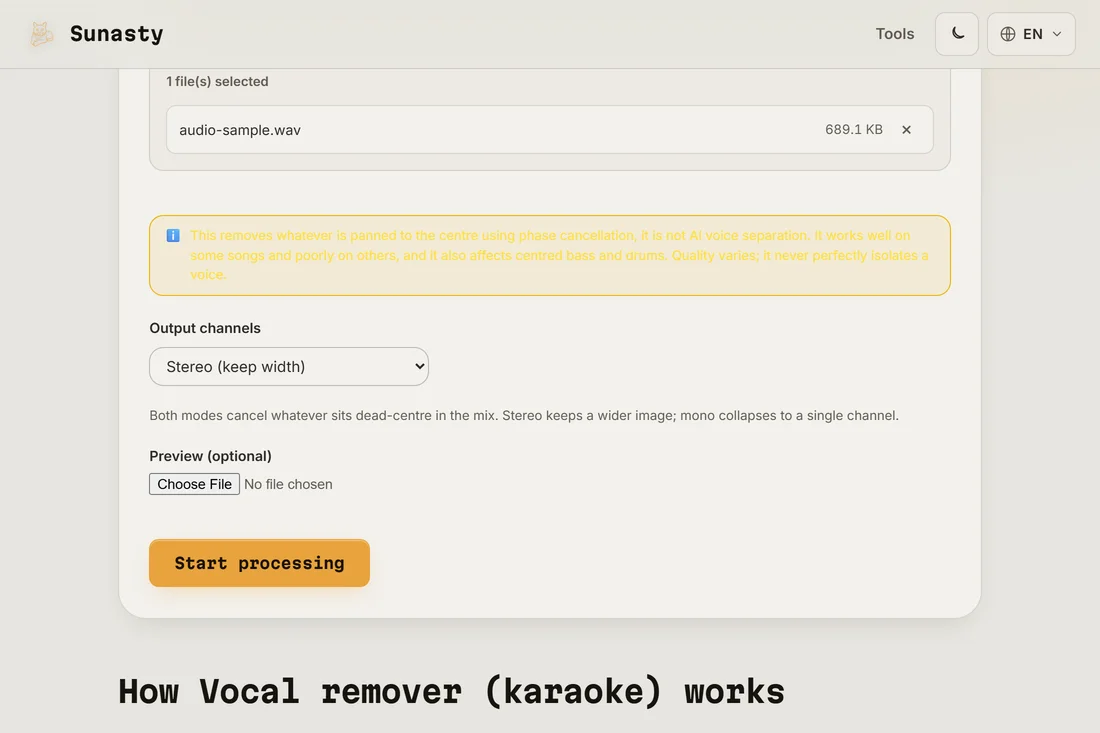Click the phase cancellation warning text
Screen dimensions: 1100x733
coord(559,255)
